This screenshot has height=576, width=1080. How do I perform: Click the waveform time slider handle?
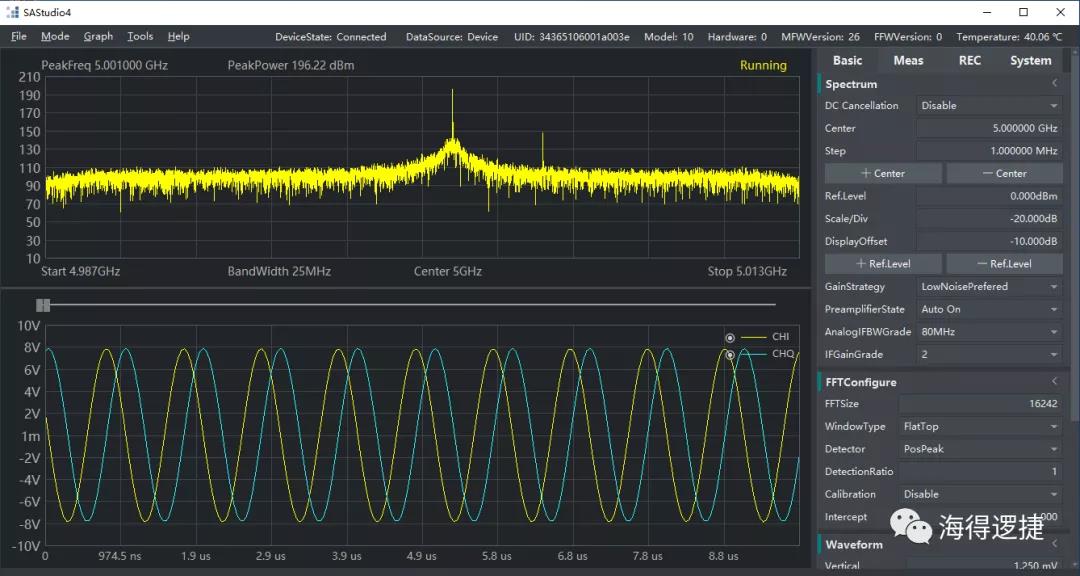(x=43, y=305)
